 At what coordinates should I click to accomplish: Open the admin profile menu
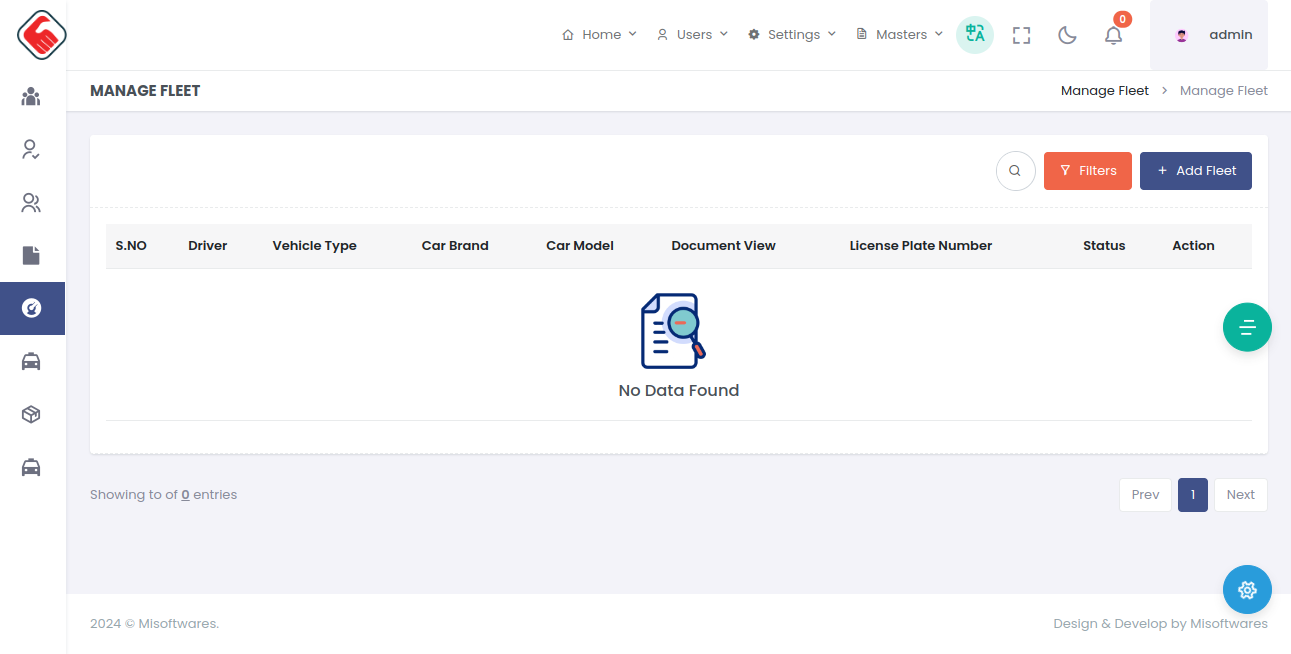point(1209,35)
